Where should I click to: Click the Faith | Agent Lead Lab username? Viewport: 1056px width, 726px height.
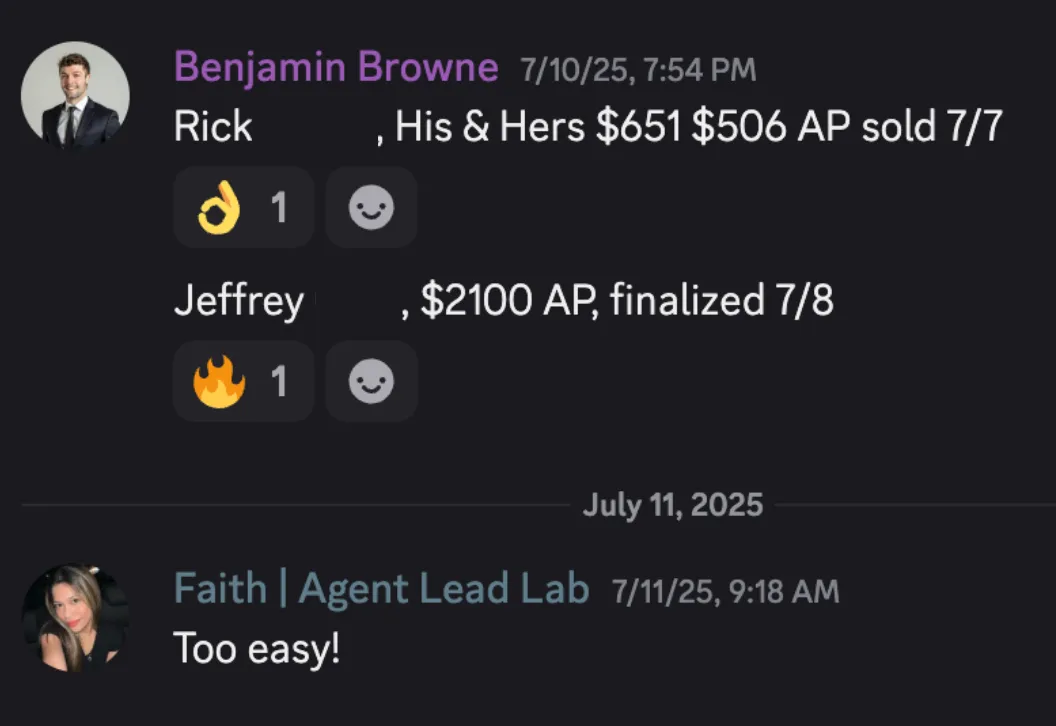coord(382,589)
